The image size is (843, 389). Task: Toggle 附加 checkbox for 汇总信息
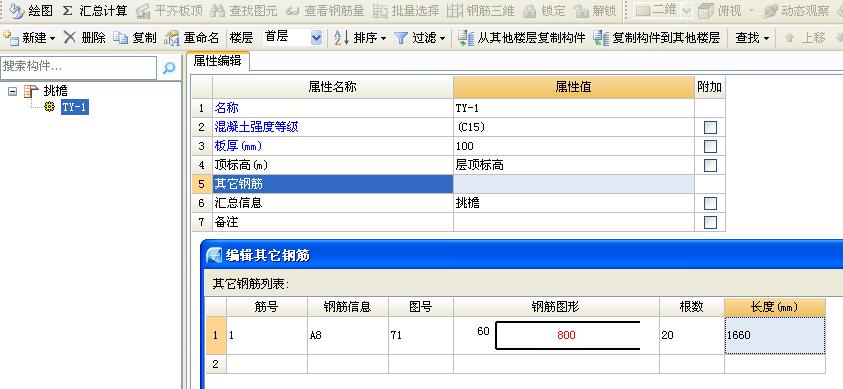[x=710, y=203]
